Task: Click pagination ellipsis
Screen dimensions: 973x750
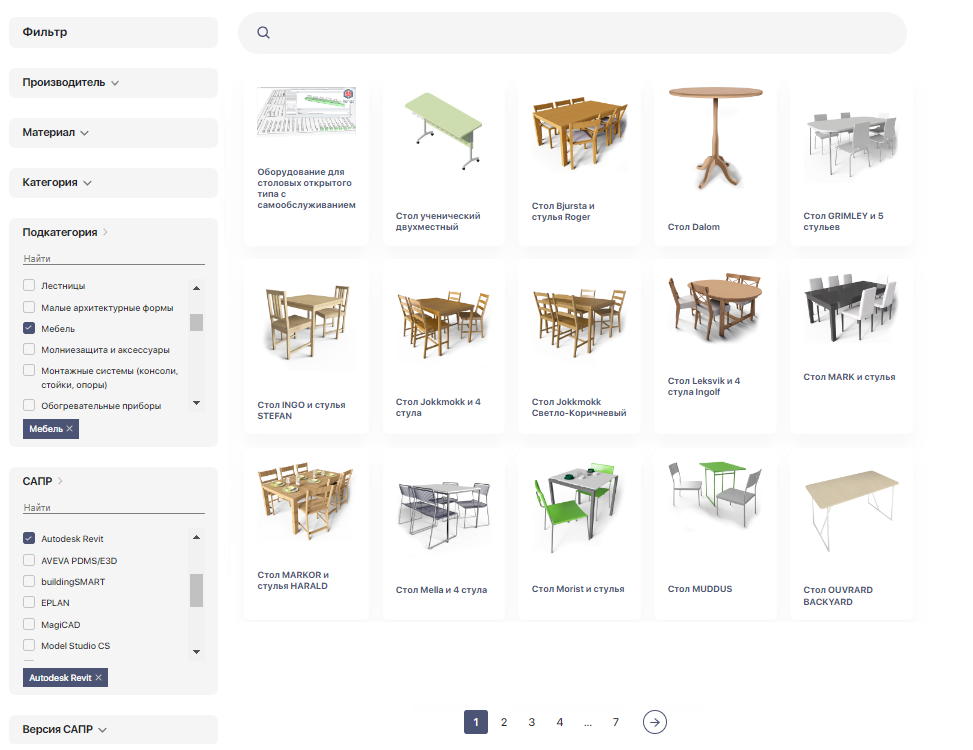Action: tap(588, 723)
